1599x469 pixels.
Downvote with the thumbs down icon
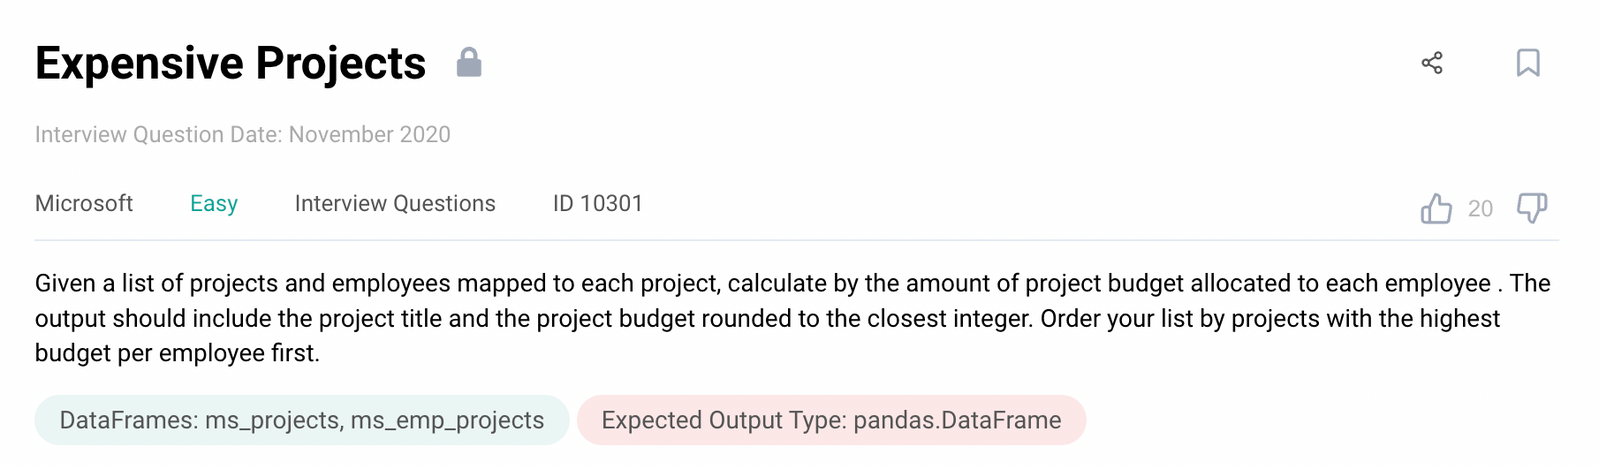[x=1532, y=208]
